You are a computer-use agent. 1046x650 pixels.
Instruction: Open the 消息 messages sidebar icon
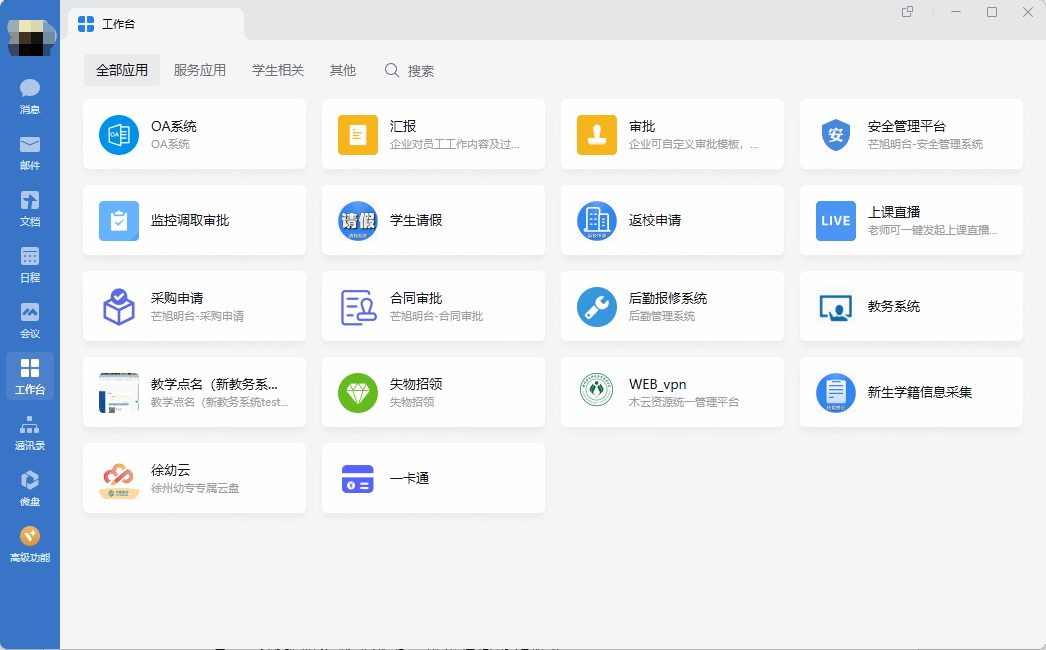30,96
